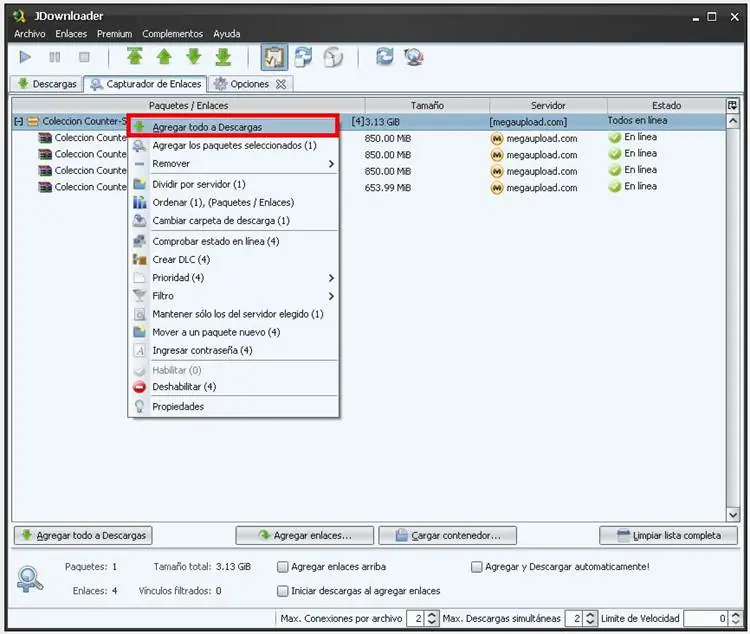
Task: Click the scroll-up arrow of the list scrollbar
Action: pos(733,122)
